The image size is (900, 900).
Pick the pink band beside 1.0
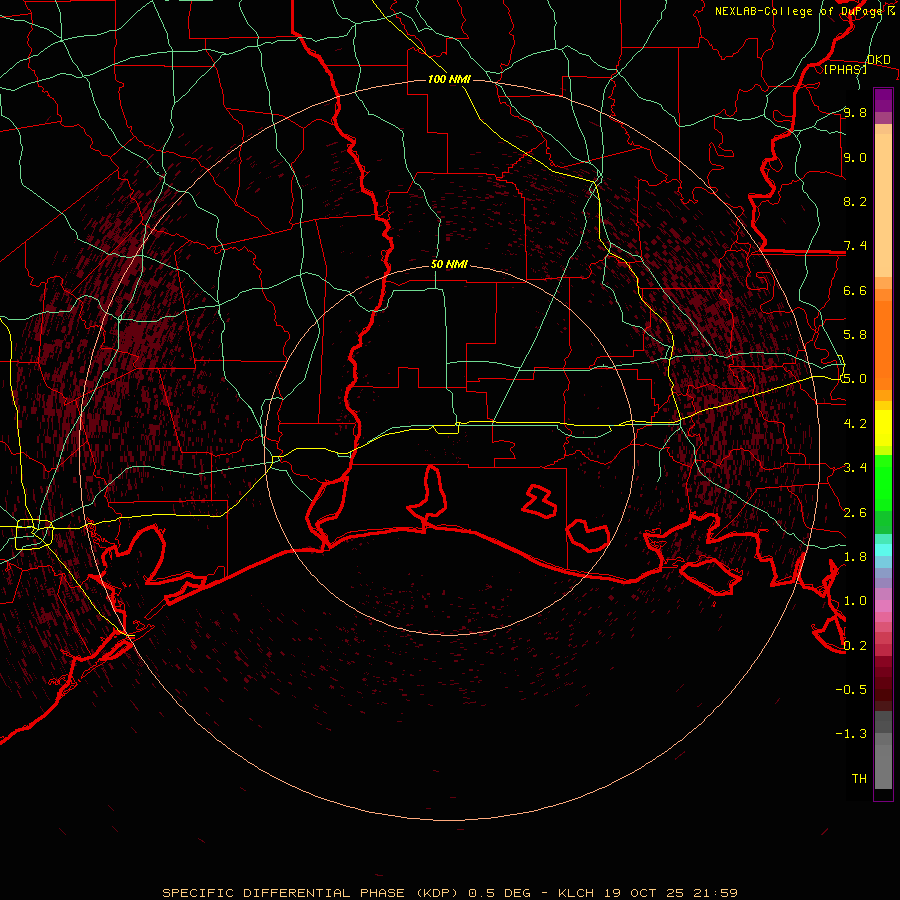(883, 606)
